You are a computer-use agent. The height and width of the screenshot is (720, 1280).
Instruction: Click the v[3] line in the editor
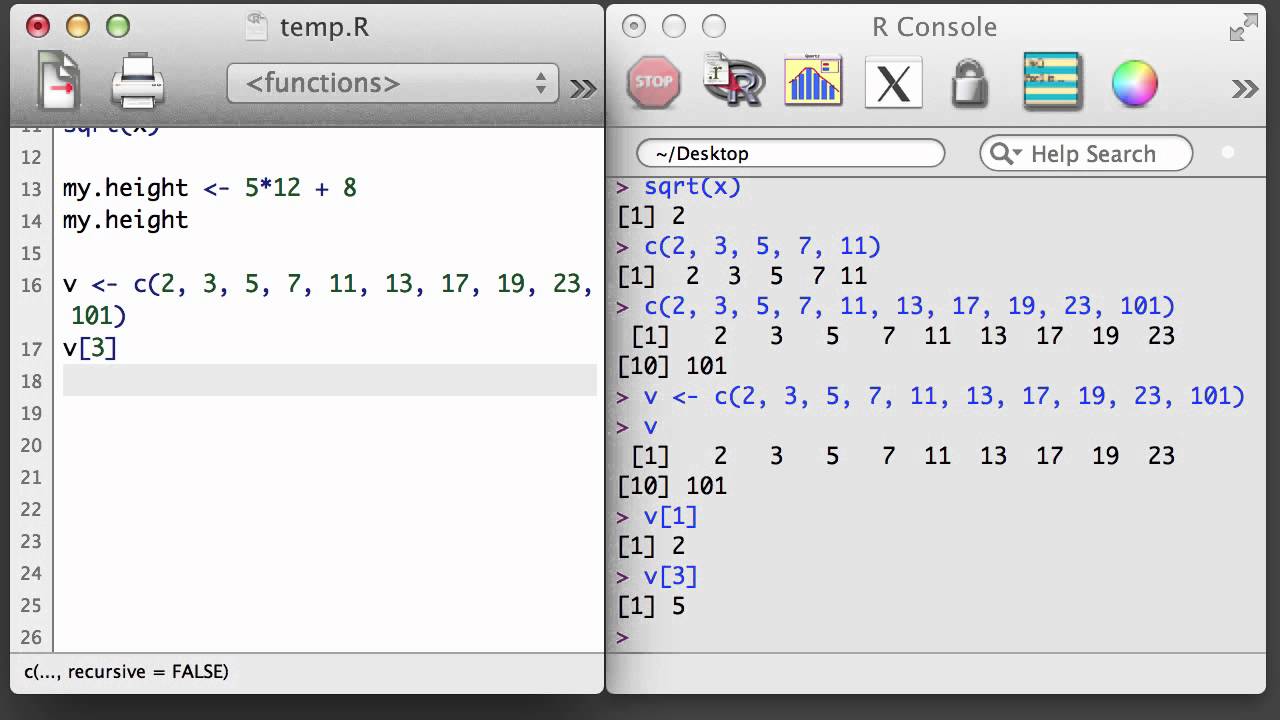pyautogui.click(x=90, y=347)
